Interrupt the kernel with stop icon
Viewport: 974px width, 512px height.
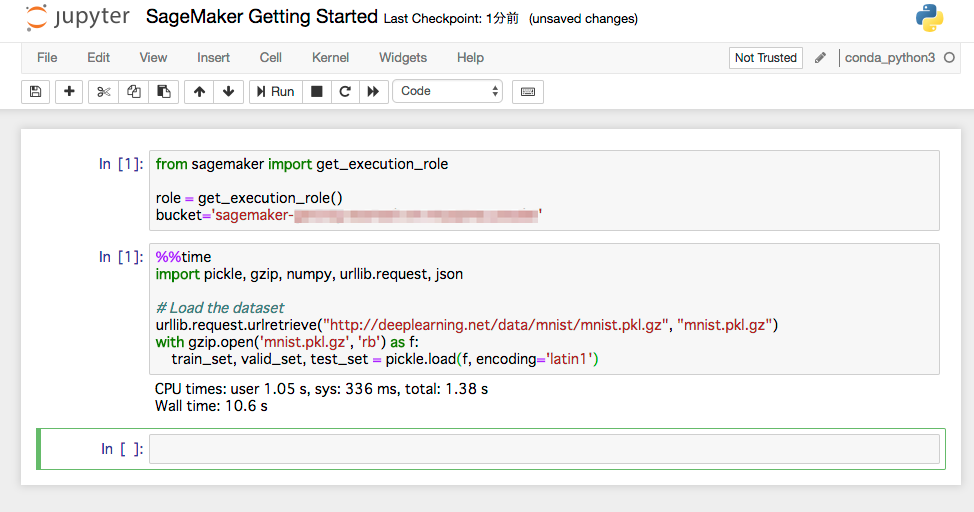pyautogui.click(x=317, y=91)
